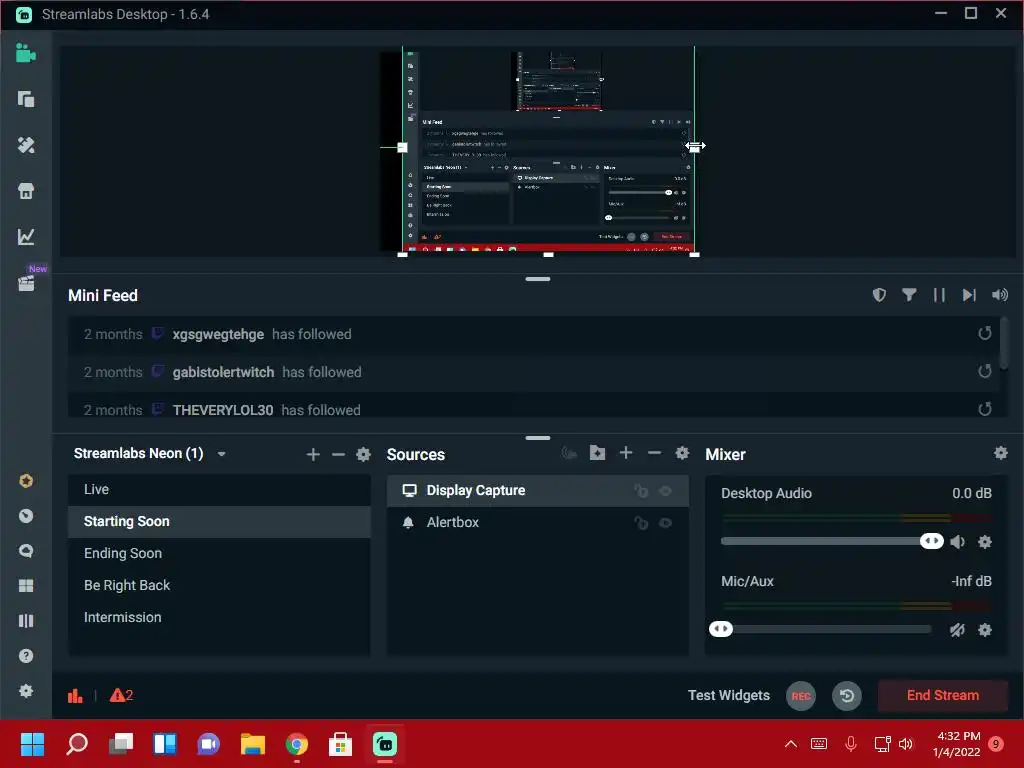Screen dimensions: 1024x768
Task: Open the Themes icon in sidebar
Action: click(x=25, y=145)
